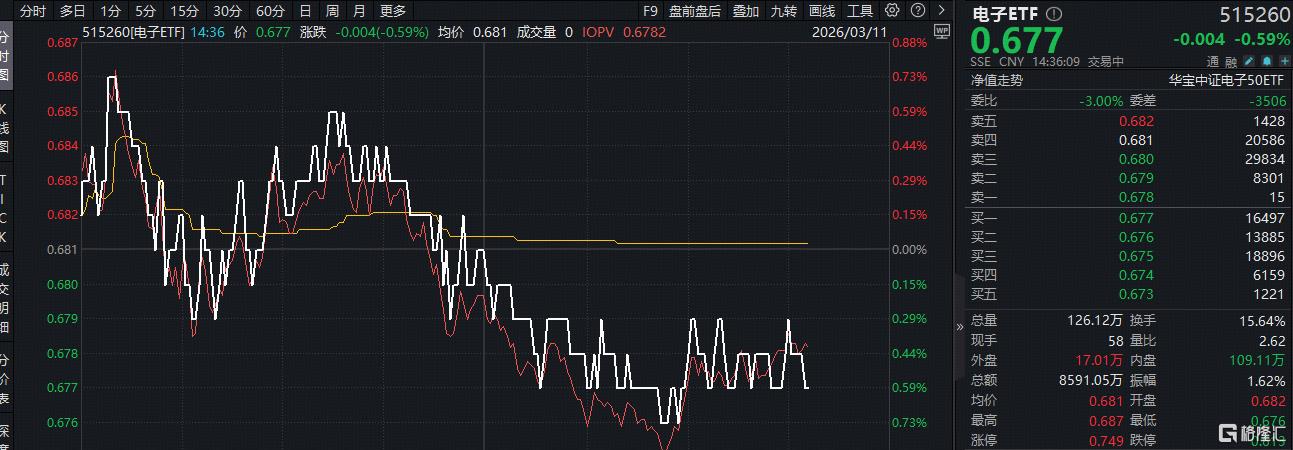Viewport: 1293px width, 450px height.
Task: Select the 多日 period tab
Action: [72, 11]
